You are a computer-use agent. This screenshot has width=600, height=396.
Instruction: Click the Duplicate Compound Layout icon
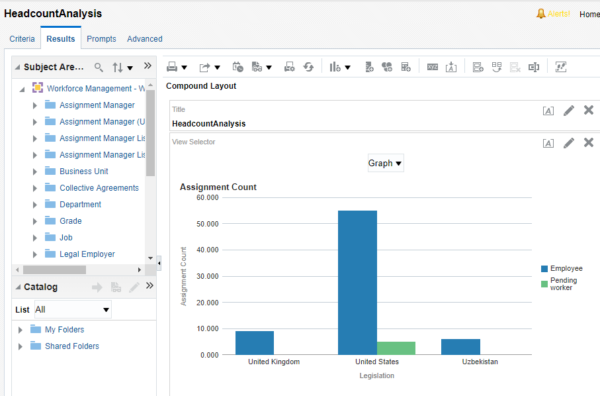(x=497, y=67)
